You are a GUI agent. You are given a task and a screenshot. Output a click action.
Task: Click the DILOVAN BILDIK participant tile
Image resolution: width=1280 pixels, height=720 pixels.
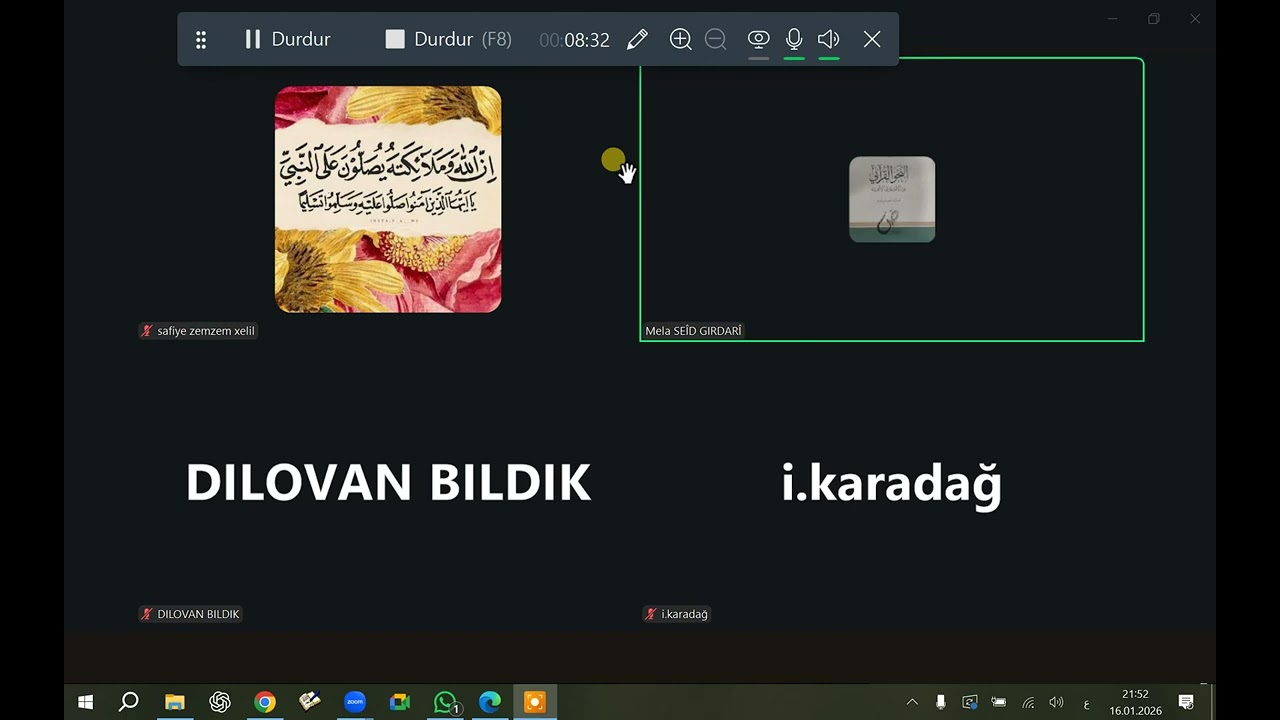coord(388,482)
